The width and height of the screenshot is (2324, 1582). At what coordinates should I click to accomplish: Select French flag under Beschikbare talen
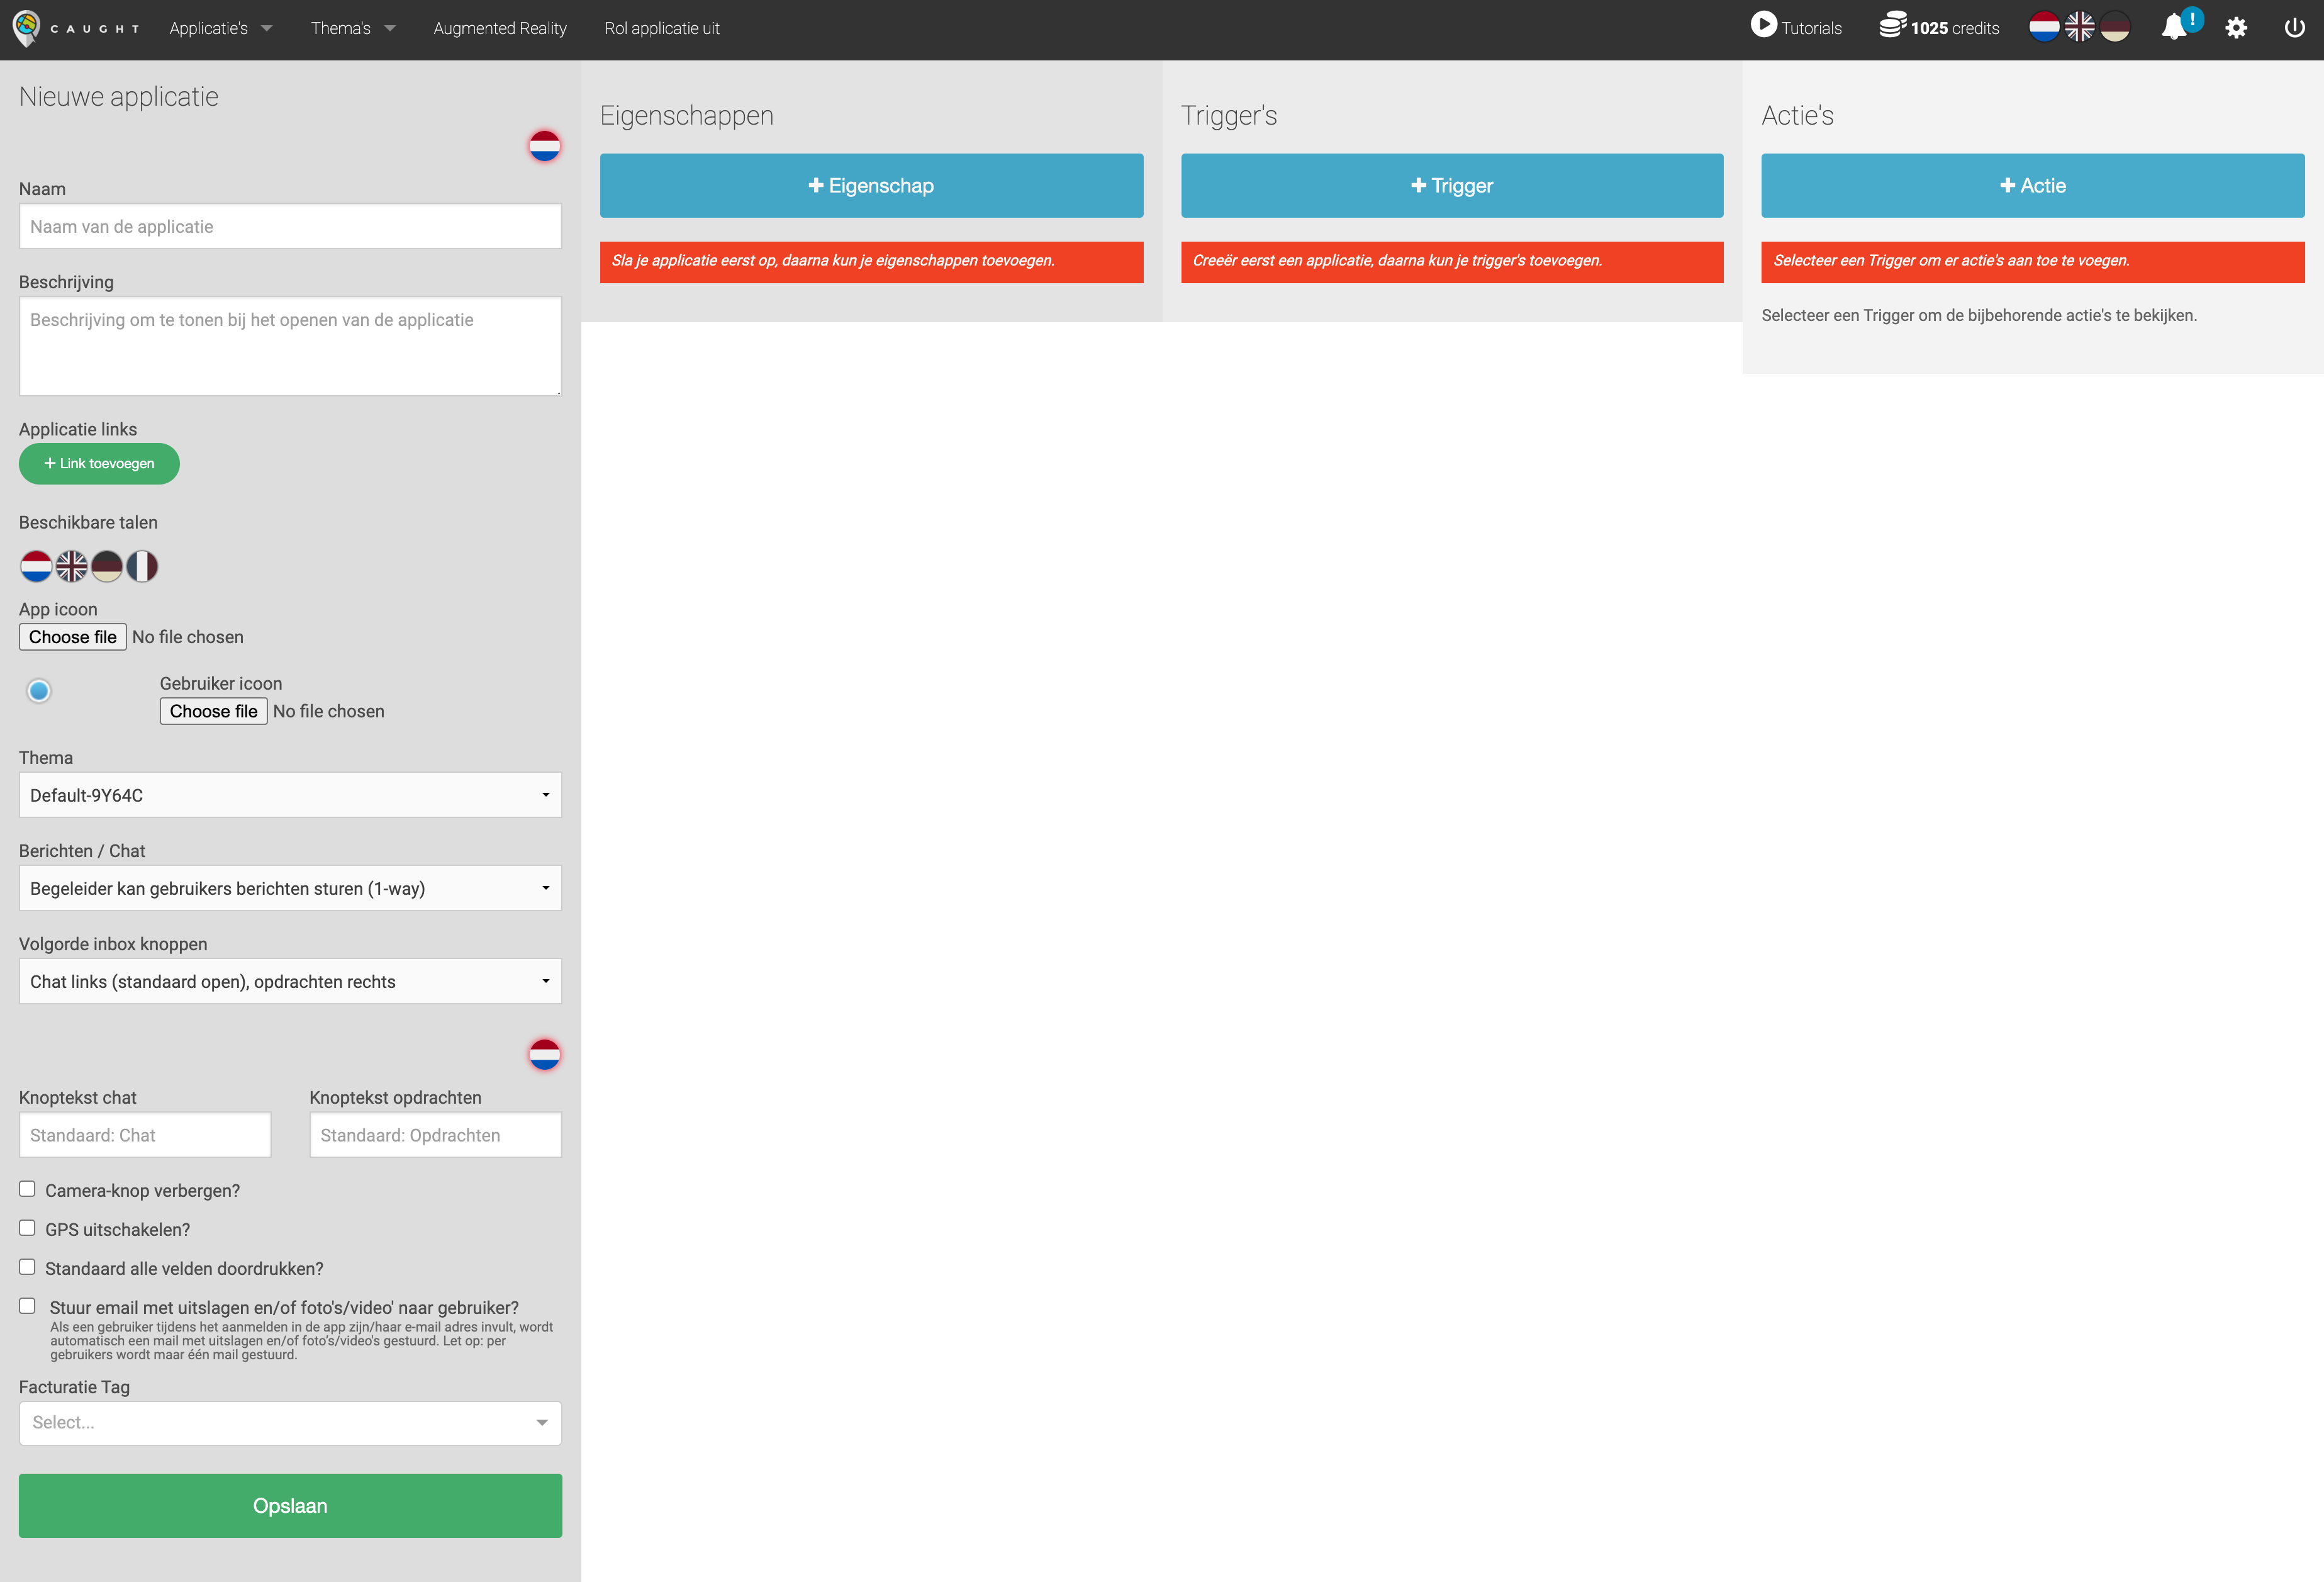pyautogui.click(x=142, y=567)
